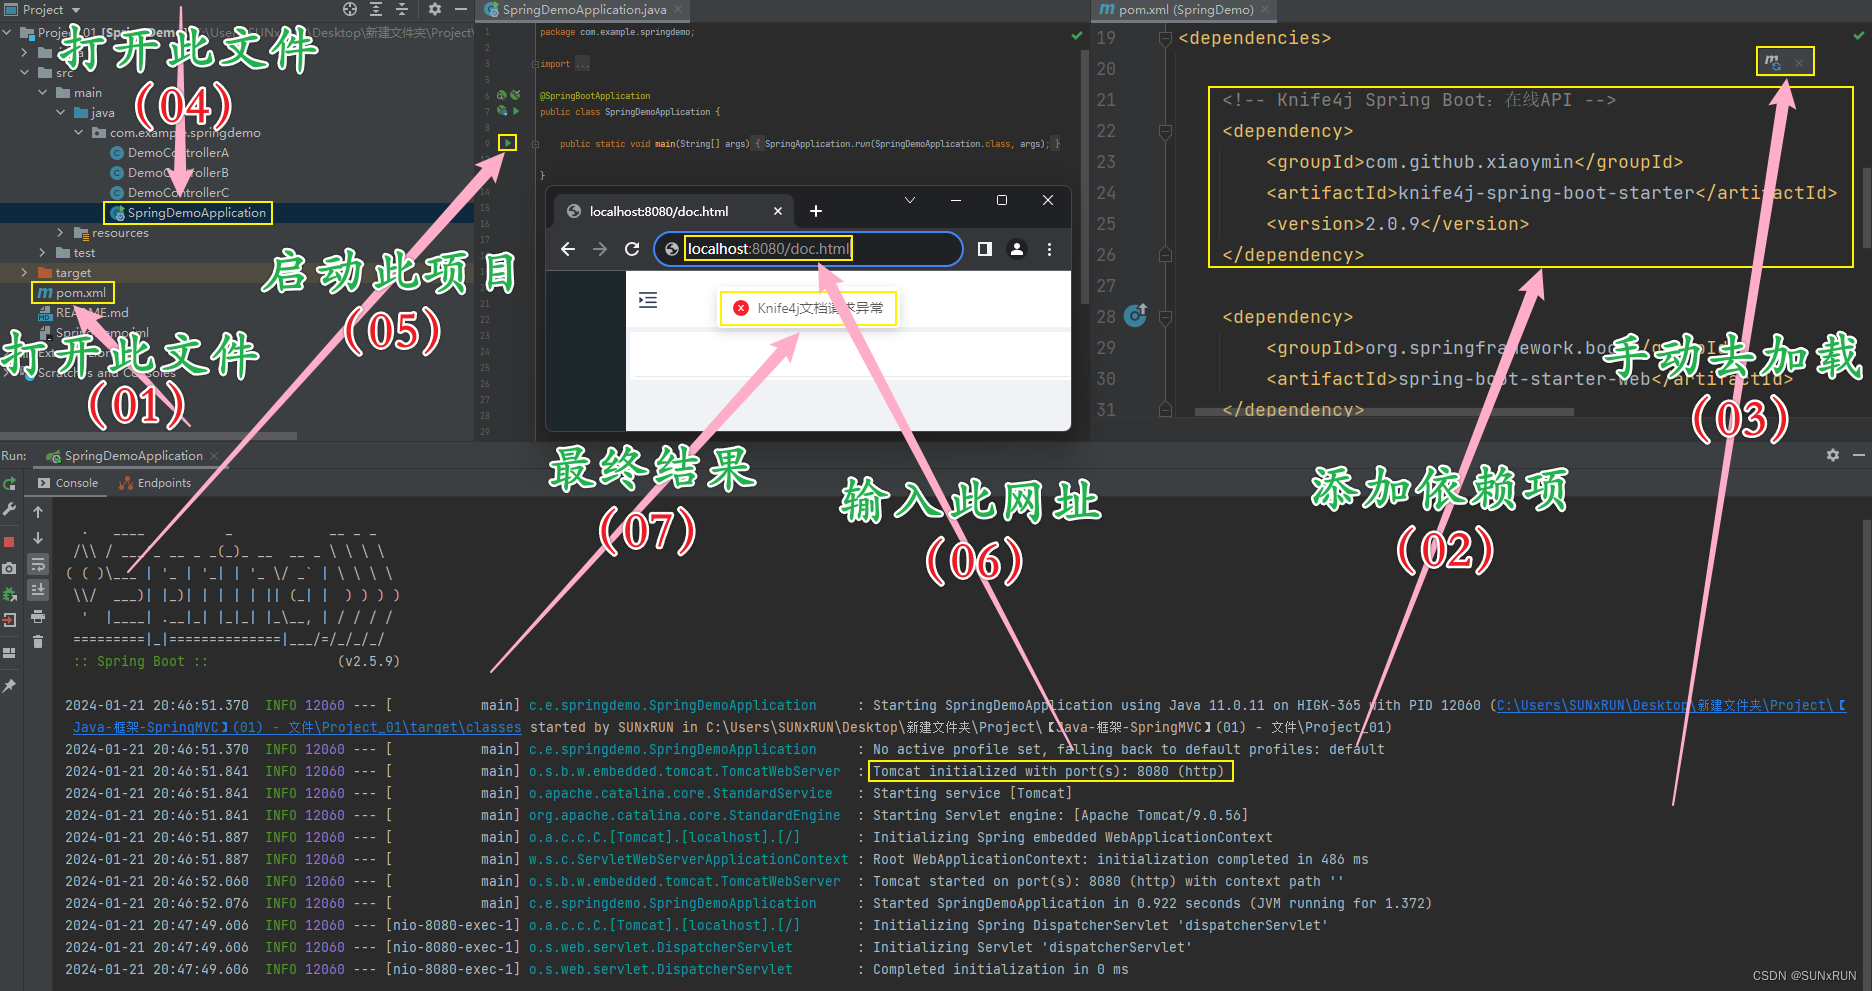The image size is (1872, 991).
Task: Close the localhost:8080/doc.html browser tab
Action: (778, 211)
